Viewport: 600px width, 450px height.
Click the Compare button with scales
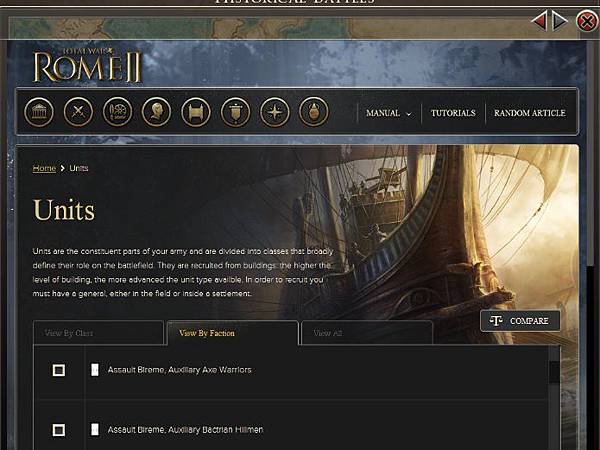pos(520,321)
